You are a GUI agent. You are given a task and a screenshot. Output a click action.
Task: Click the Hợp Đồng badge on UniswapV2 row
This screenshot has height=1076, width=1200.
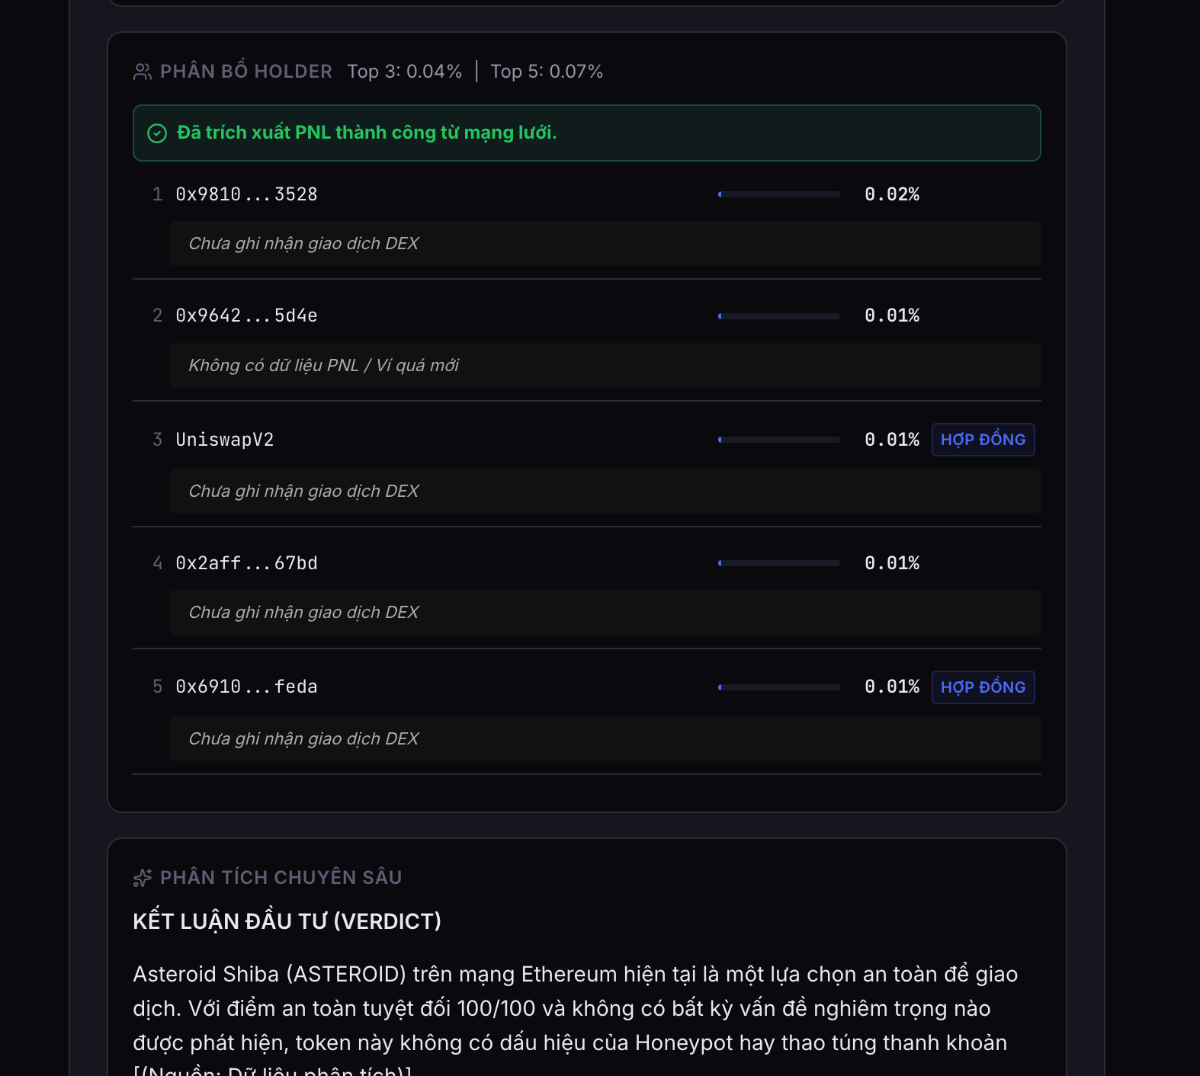click(x=982, y=440)
